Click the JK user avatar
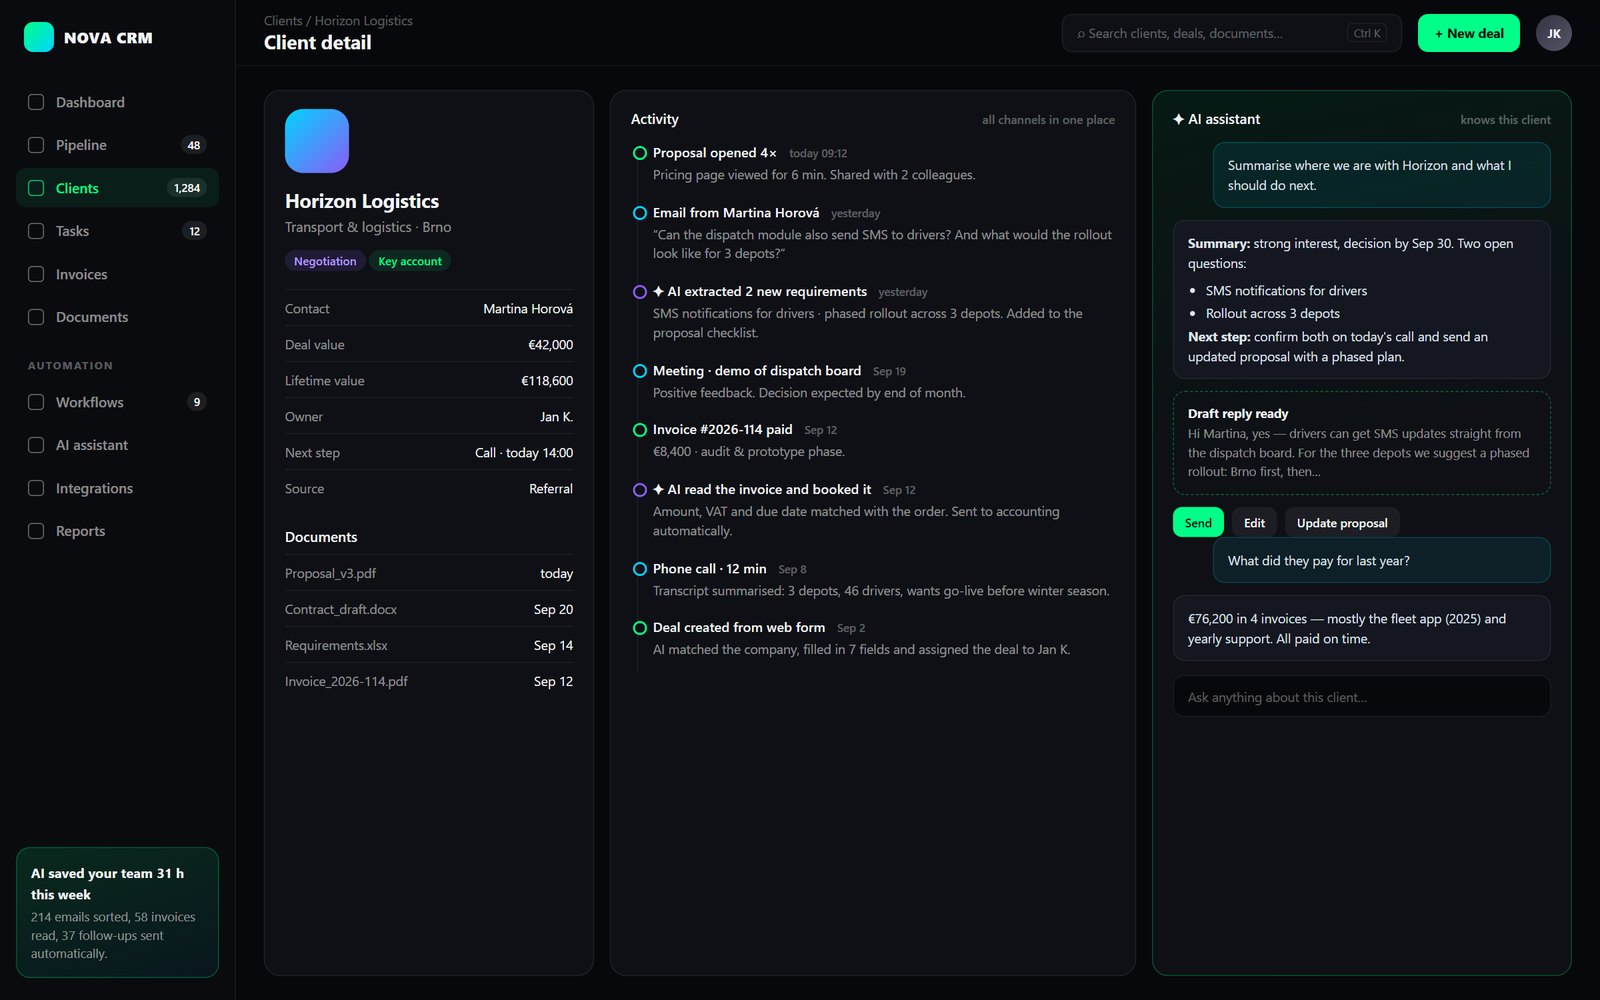The width and height of the screenshot is (1600, 1000). point(1553,33)
